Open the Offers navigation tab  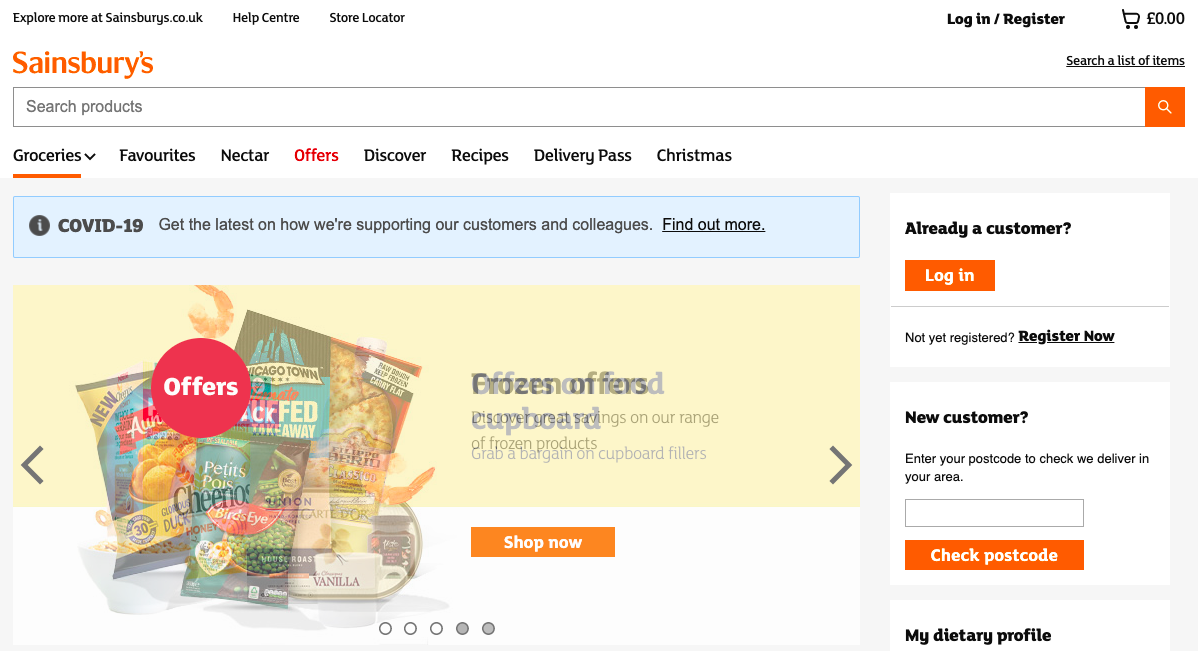[316, 156]
